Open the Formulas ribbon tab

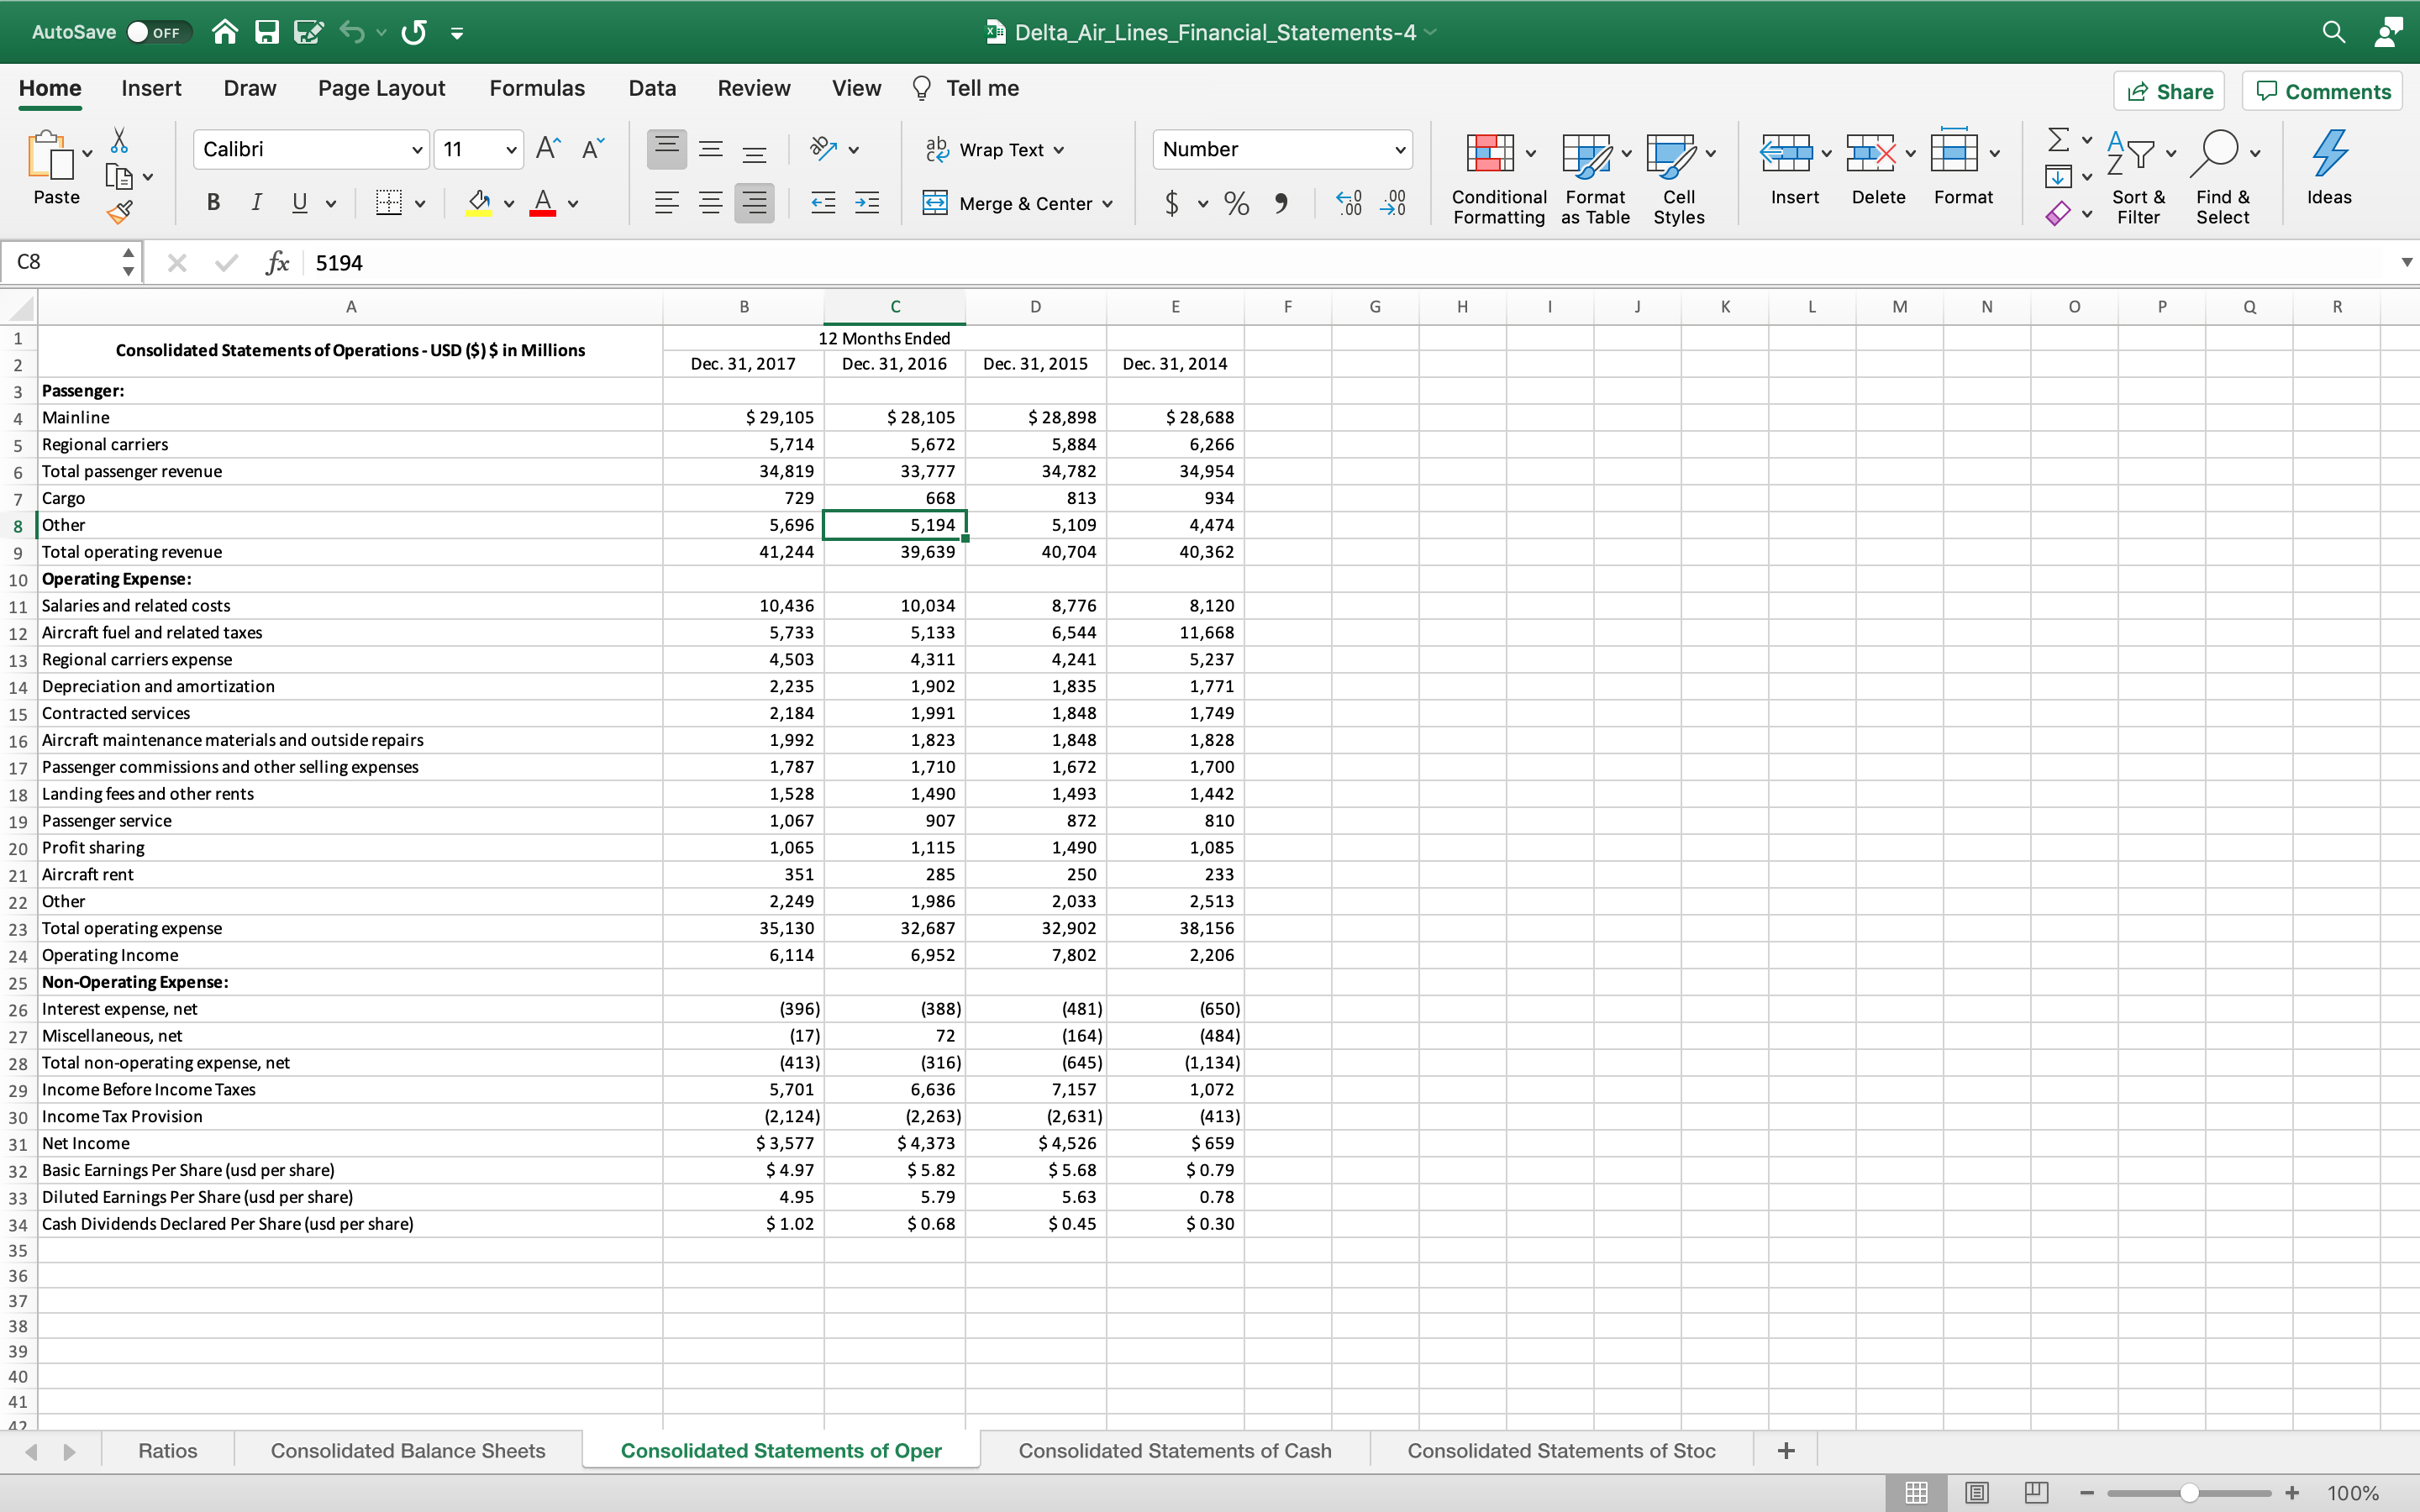pos(537,88)
